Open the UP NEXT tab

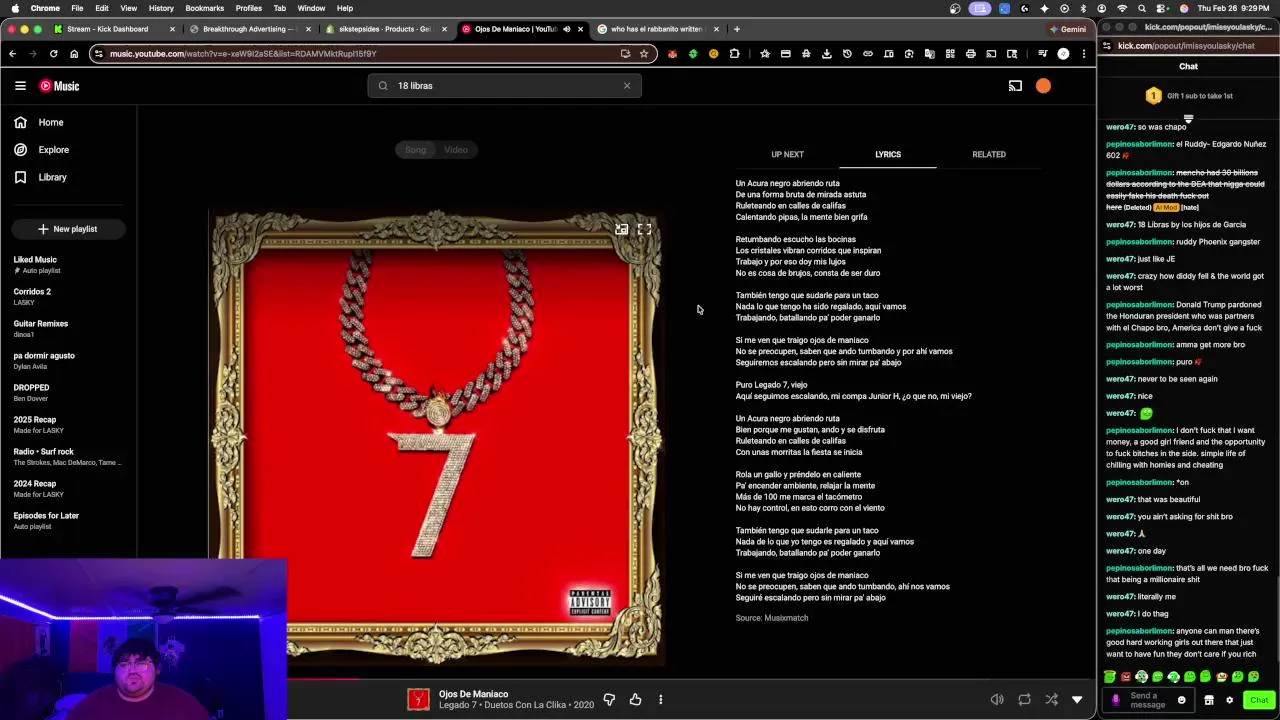coord(787,154)
